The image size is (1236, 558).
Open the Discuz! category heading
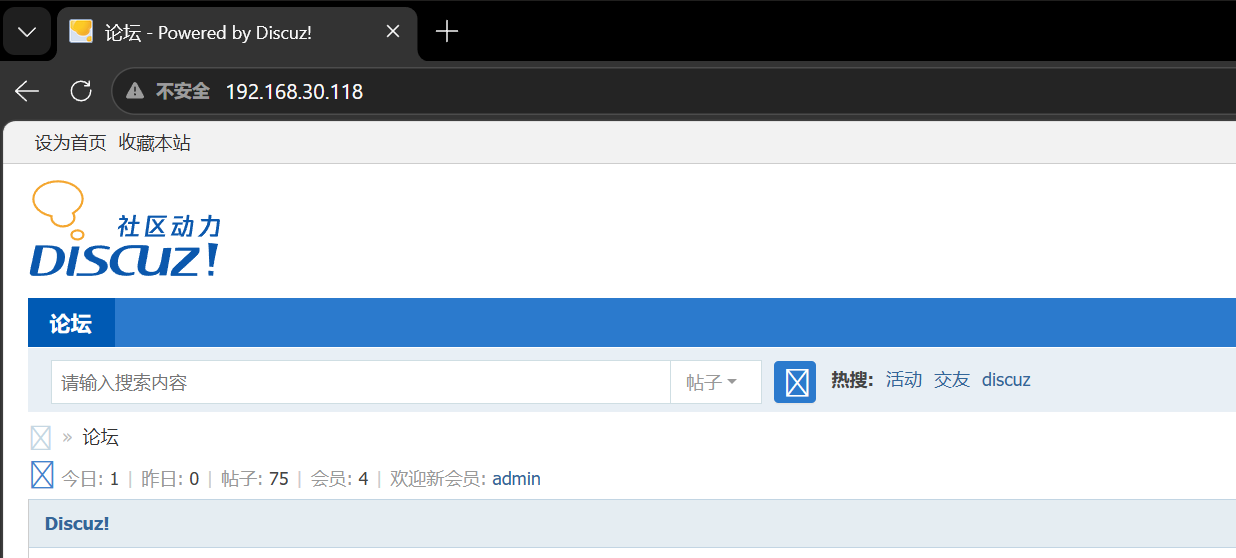(77, 524)
